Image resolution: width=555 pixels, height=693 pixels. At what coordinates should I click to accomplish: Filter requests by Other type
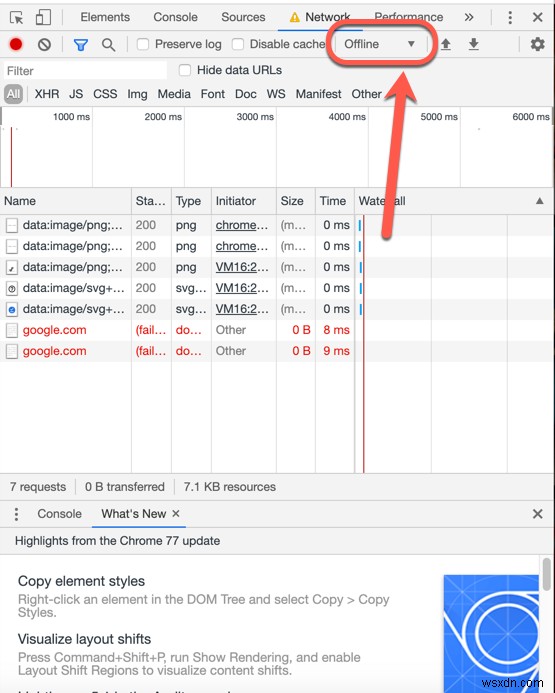pos(366,94)
